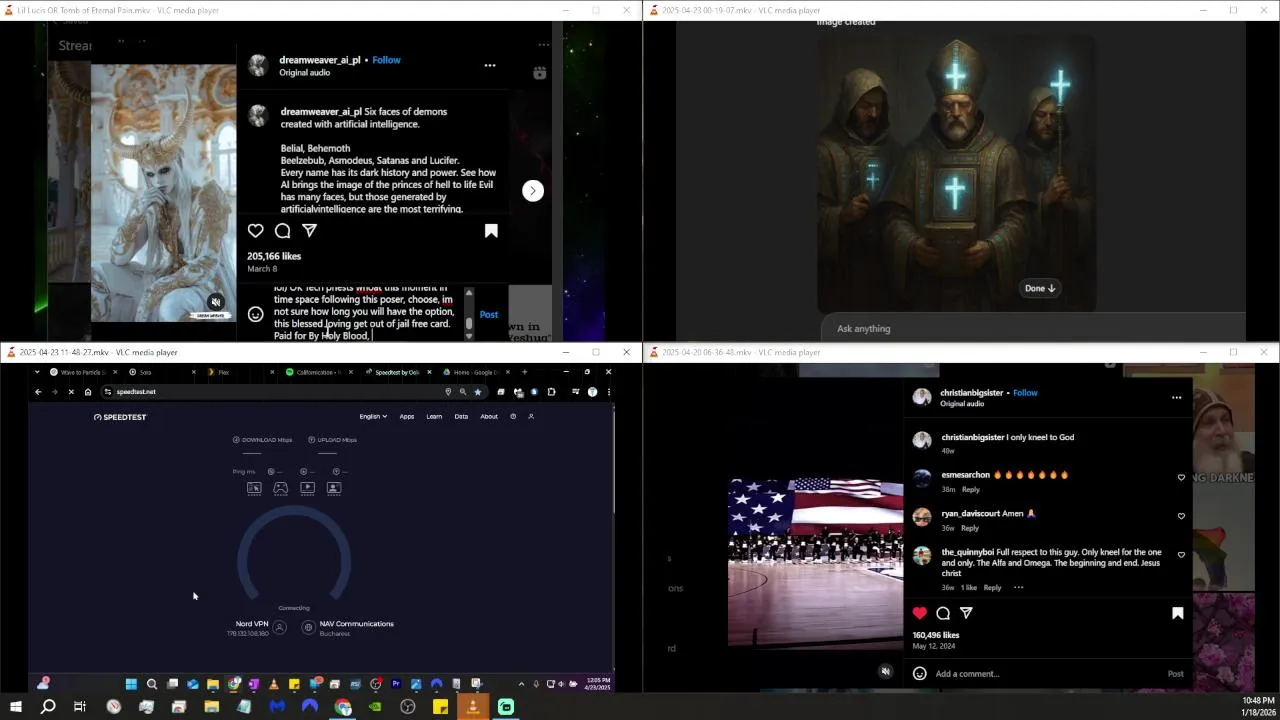Follow christianbigsister
The height and width of the screenshot is (720, 1280).
pyautogui.click(x=1025, y=393)
